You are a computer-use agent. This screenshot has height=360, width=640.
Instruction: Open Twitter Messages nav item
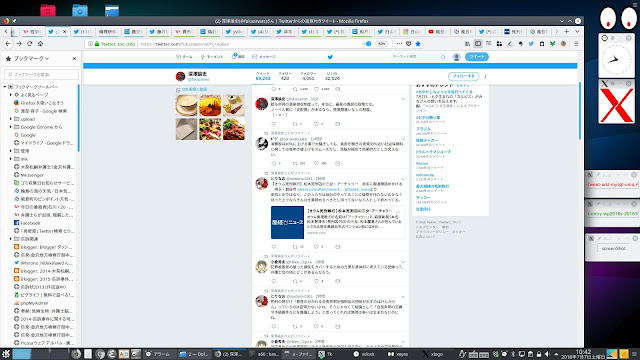coord(264,57)
